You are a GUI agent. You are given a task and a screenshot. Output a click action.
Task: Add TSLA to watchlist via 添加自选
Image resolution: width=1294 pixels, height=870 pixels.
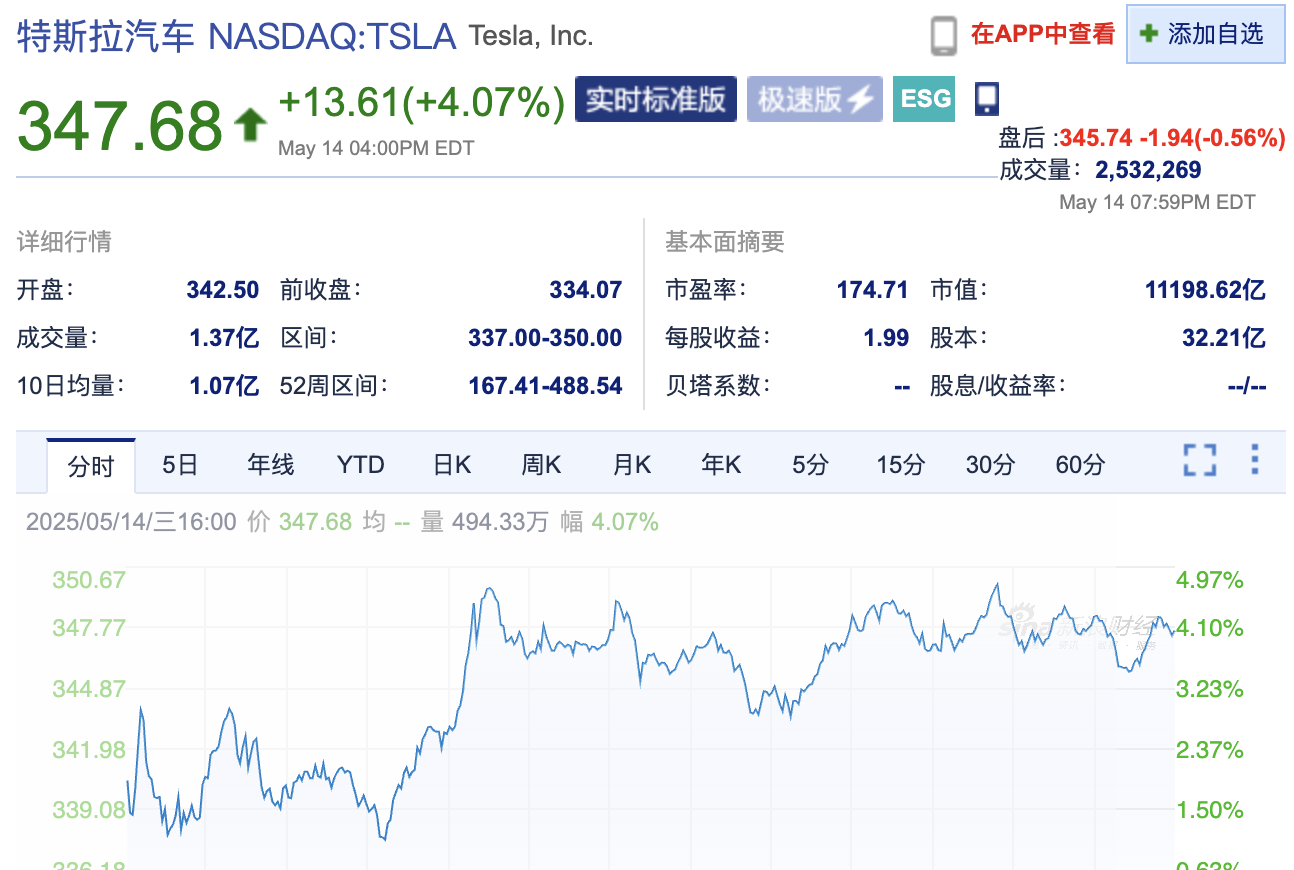click(1205, 34)
